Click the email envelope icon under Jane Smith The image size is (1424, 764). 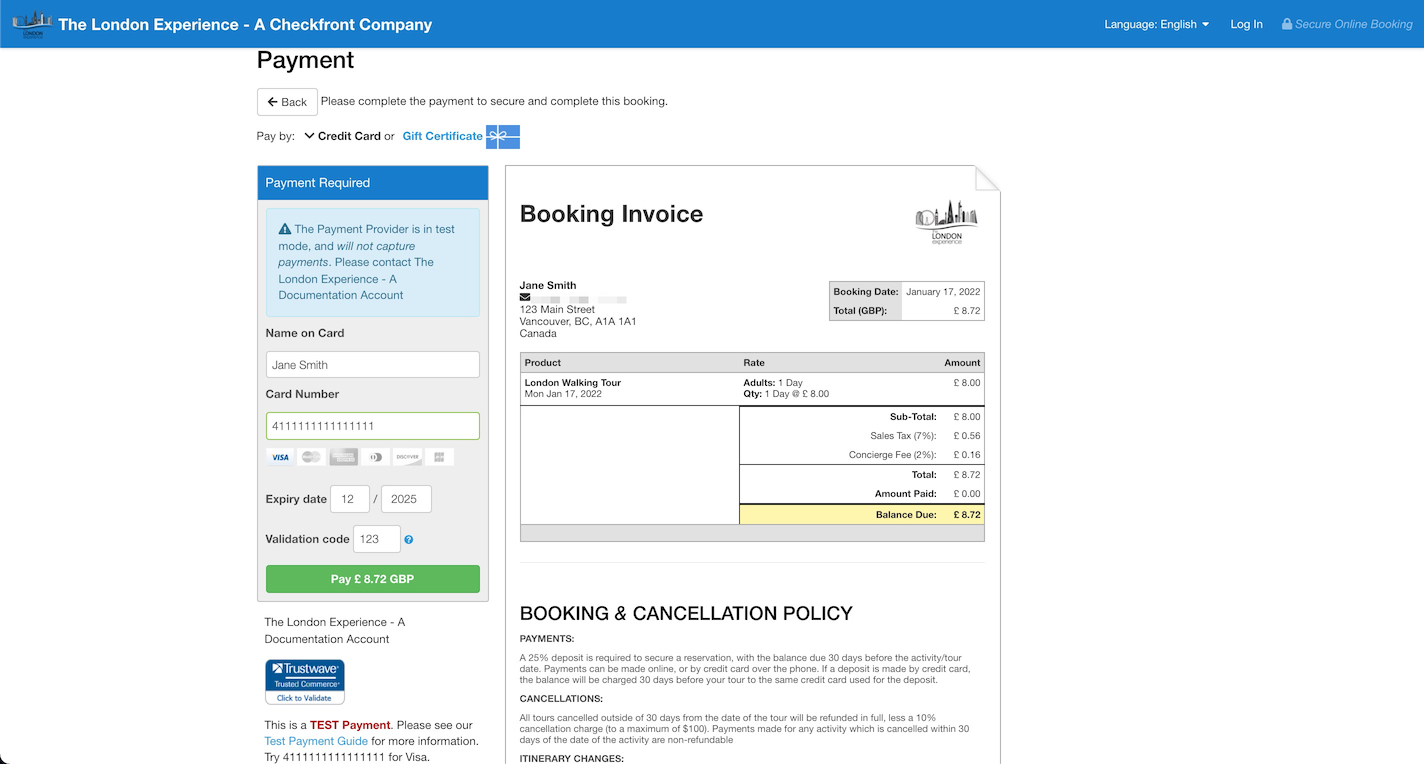point(525,297)
